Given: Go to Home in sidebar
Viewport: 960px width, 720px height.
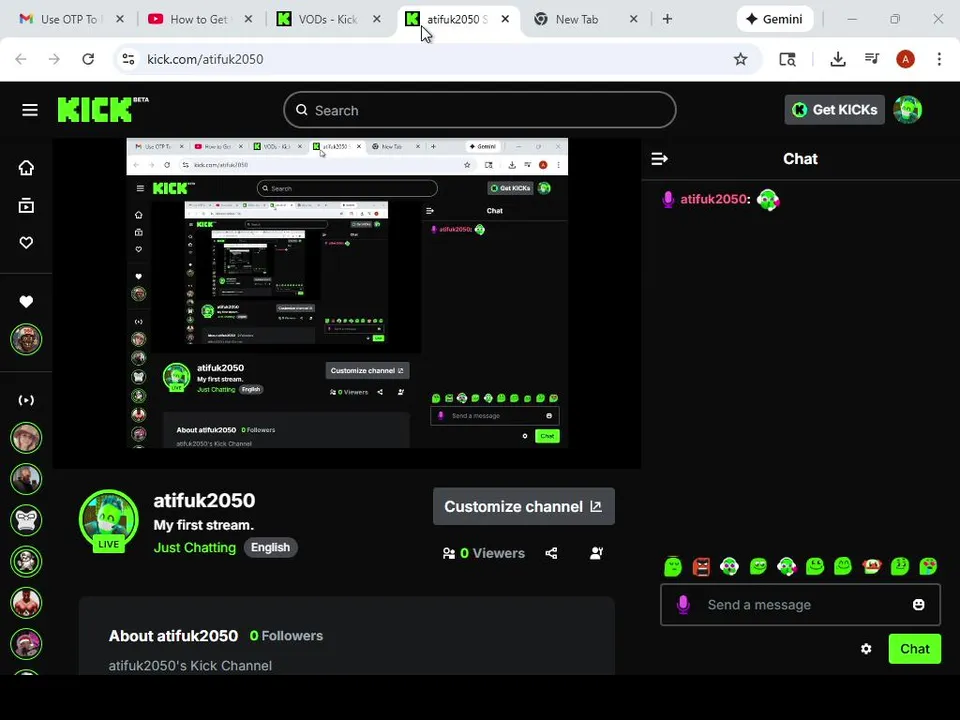Looking at the screenshot, I should [26, 168].
